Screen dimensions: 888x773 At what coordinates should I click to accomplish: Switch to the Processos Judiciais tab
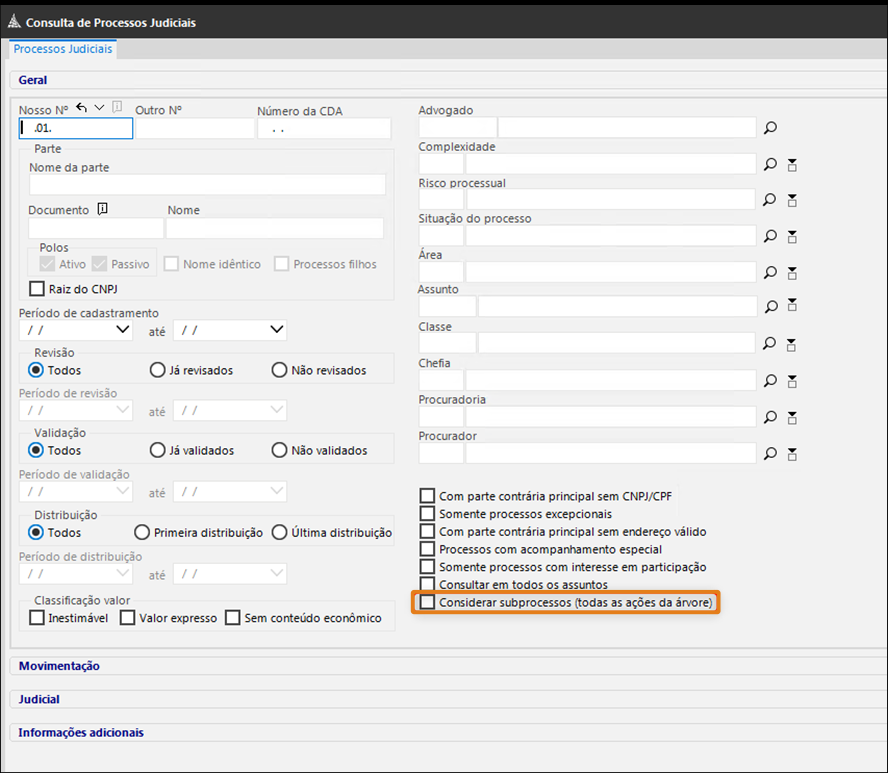coord(63,49)
